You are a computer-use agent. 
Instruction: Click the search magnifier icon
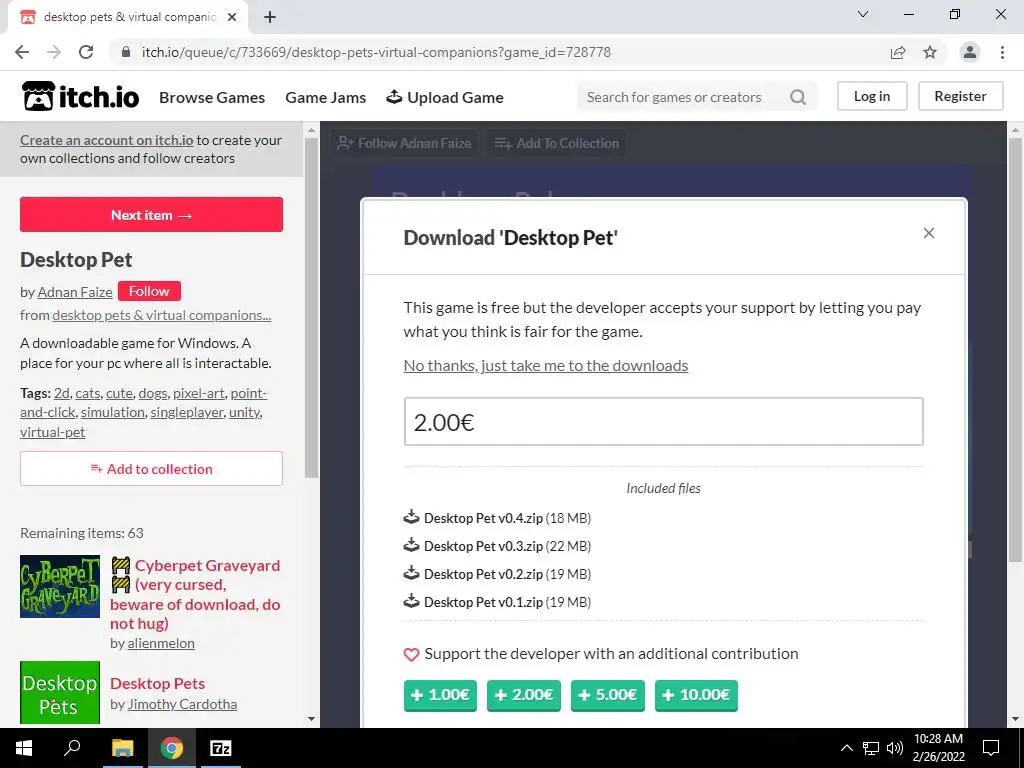(x=797, y=97)
